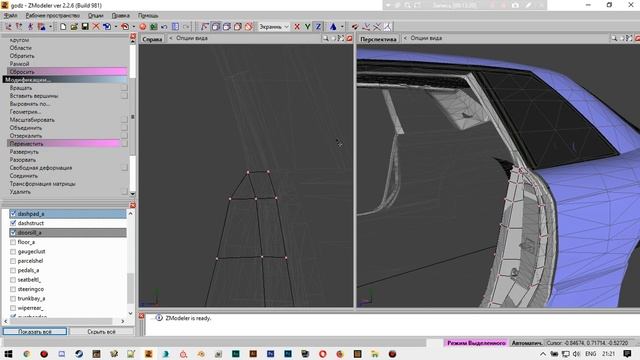Open Windows Start button on taskbar
Image resolution: width=640 pixels, height=360 pixels.
tap(8, 353)
